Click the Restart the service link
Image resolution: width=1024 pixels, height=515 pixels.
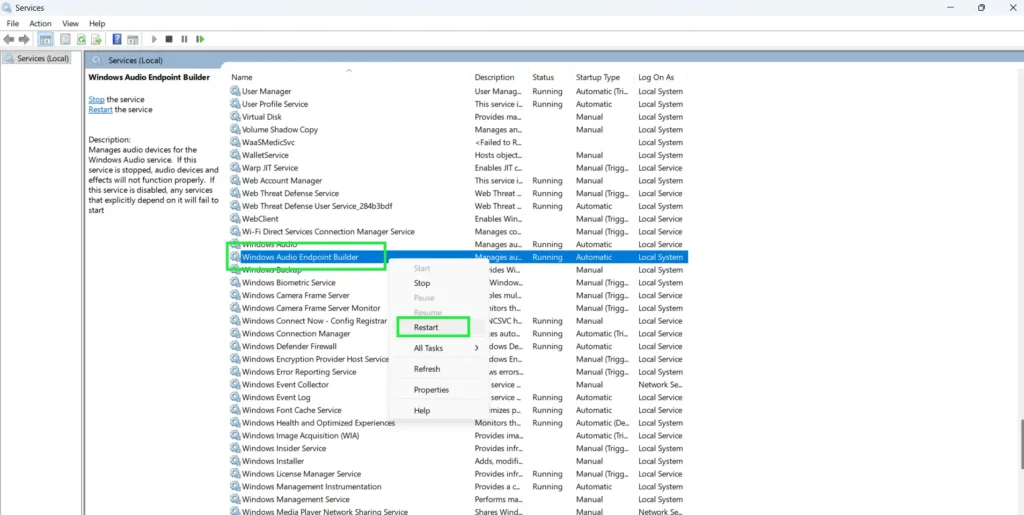(x=101, y=110)
